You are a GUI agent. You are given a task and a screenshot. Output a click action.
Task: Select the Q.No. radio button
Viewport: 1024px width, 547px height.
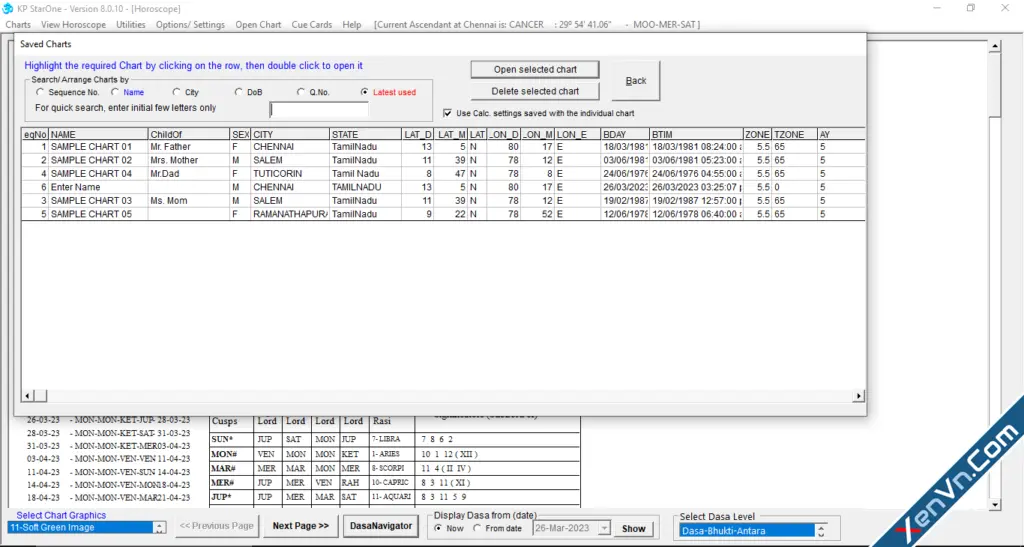[x=300, y=92]
